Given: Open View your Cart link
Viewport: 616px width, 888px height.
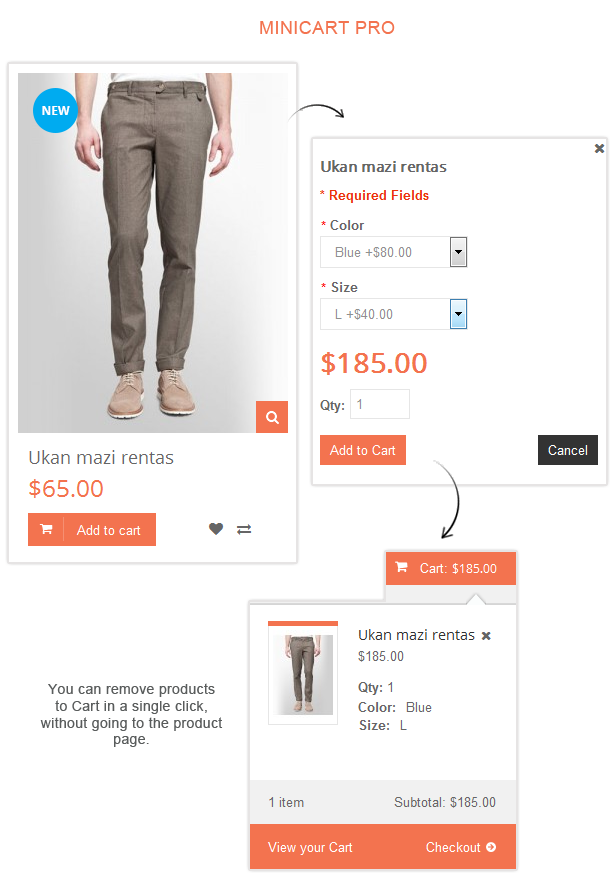Looking at the screenshot, I should pos(310,847).
